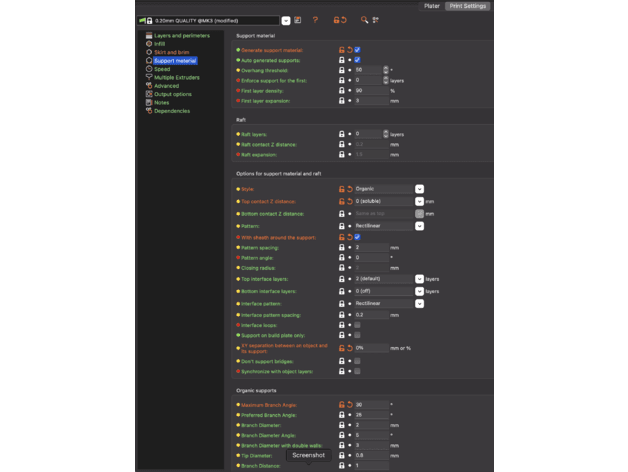
Task: Toggle Don't support bridges checkbox
Action: coord(357,361)
